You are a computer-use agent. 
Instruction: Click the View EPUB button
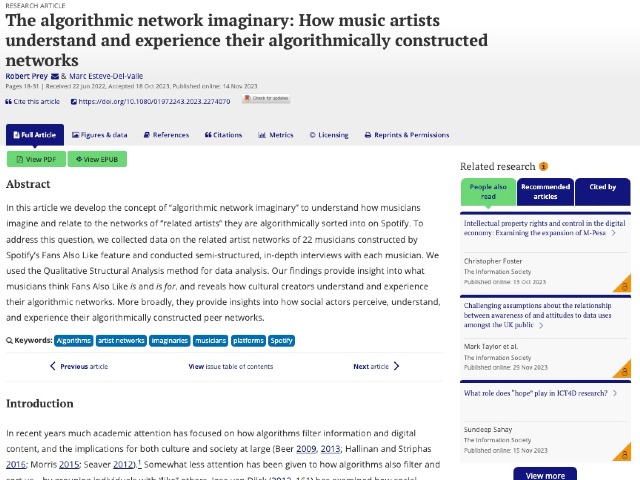[x=97, y=159]
